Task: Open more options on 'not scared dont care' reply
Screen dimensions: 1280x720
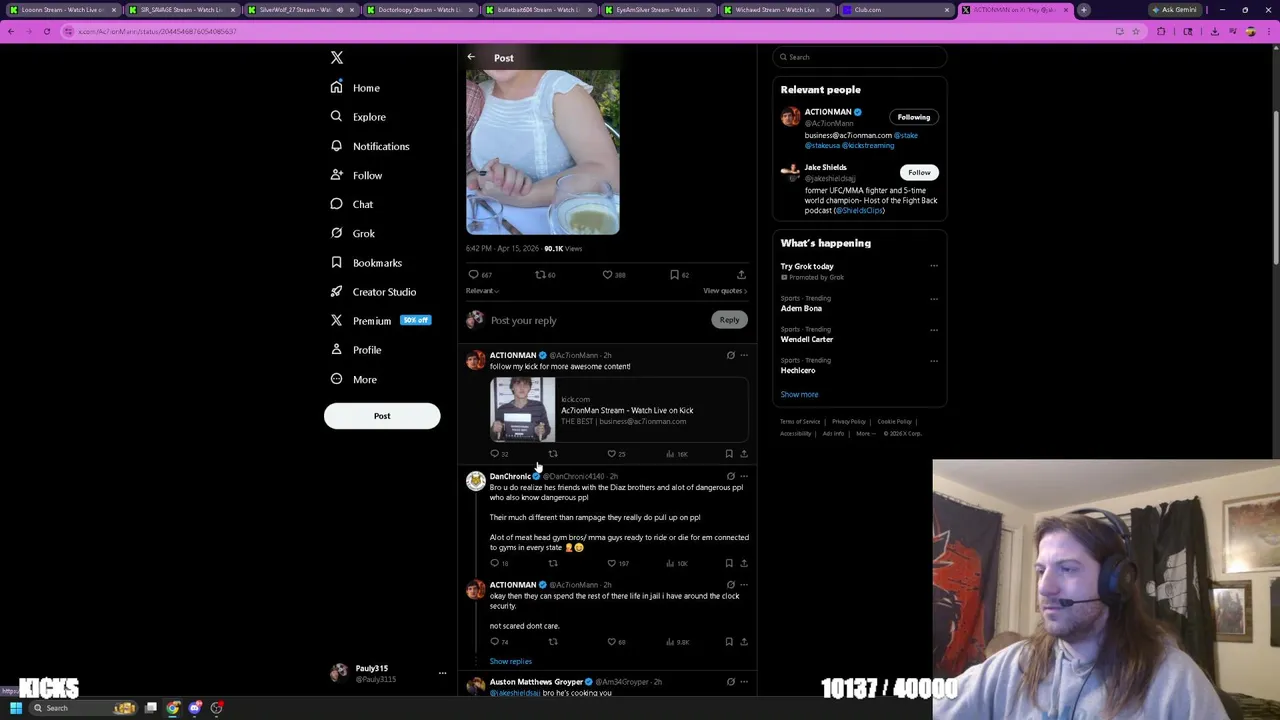Action: tap(744, 585)
